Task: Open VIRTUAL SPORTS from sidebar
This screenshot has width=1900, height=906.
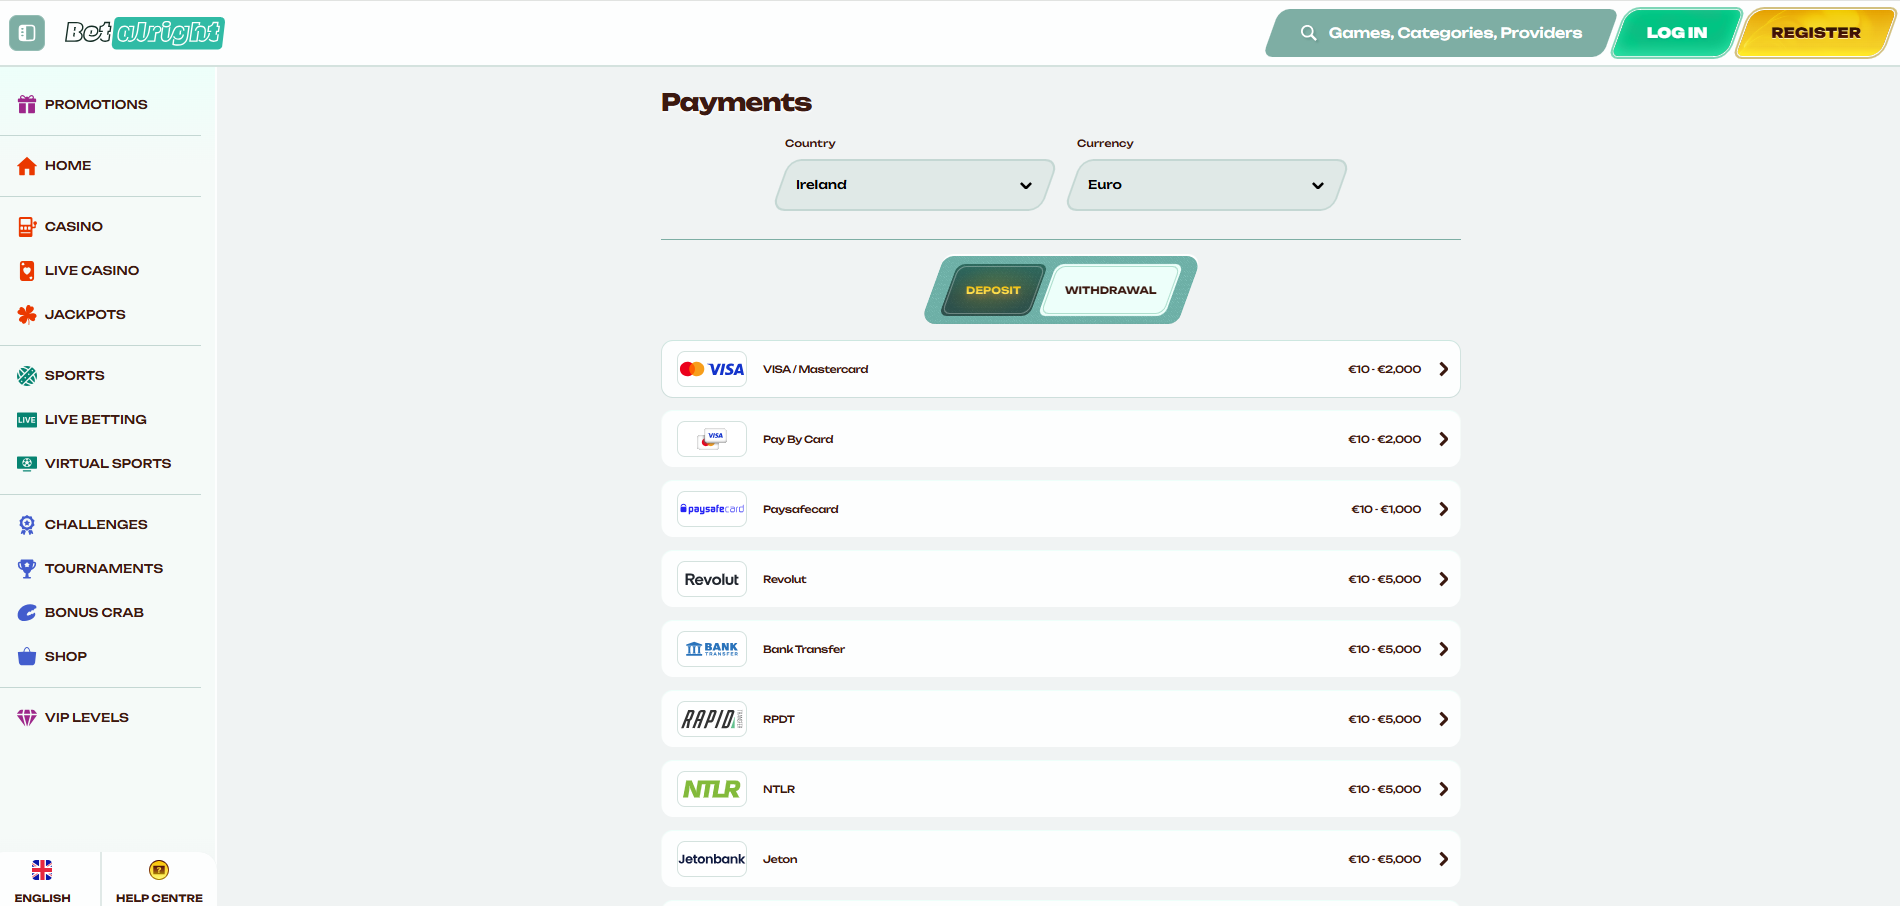Action: [108, 464]
